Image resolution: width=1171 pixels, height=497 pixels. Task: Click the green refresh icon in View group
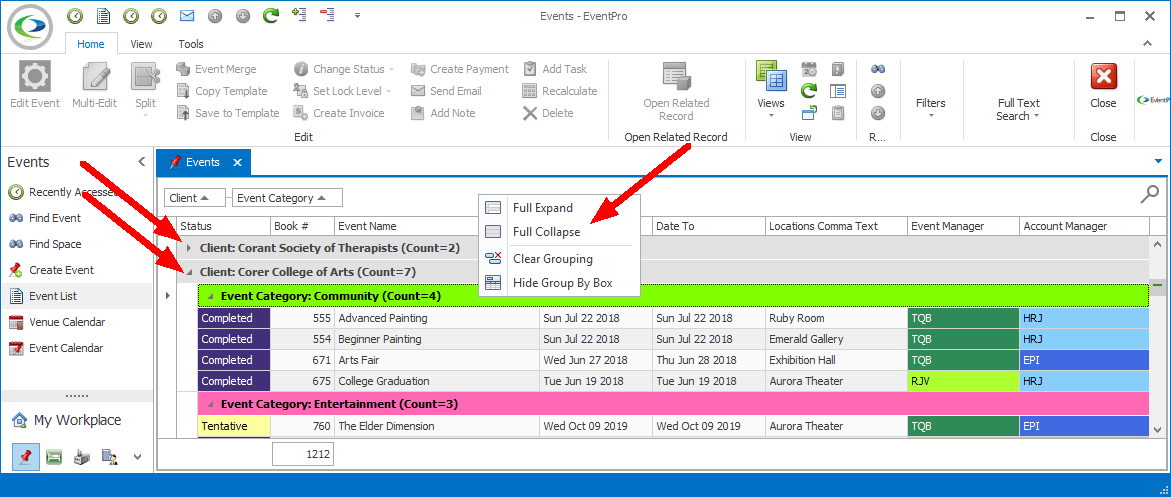click(x=809, y=91)
